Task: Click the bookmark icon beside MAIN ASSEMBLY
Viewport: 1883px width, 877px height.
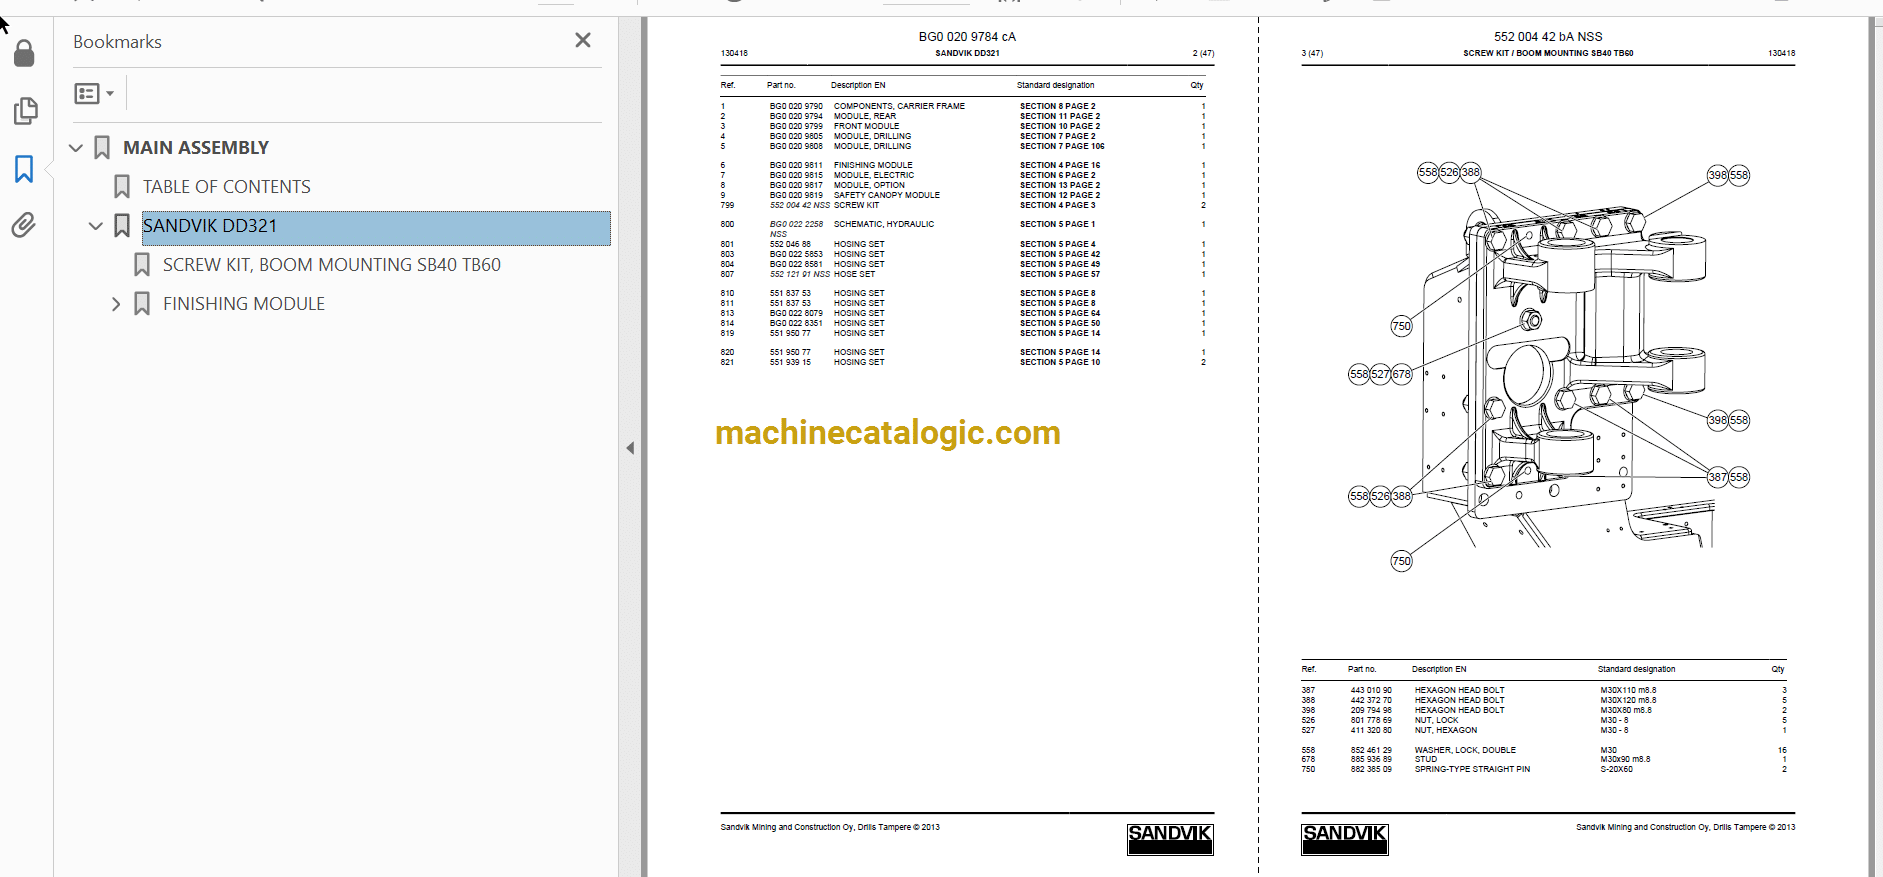Action: point(102,148)
